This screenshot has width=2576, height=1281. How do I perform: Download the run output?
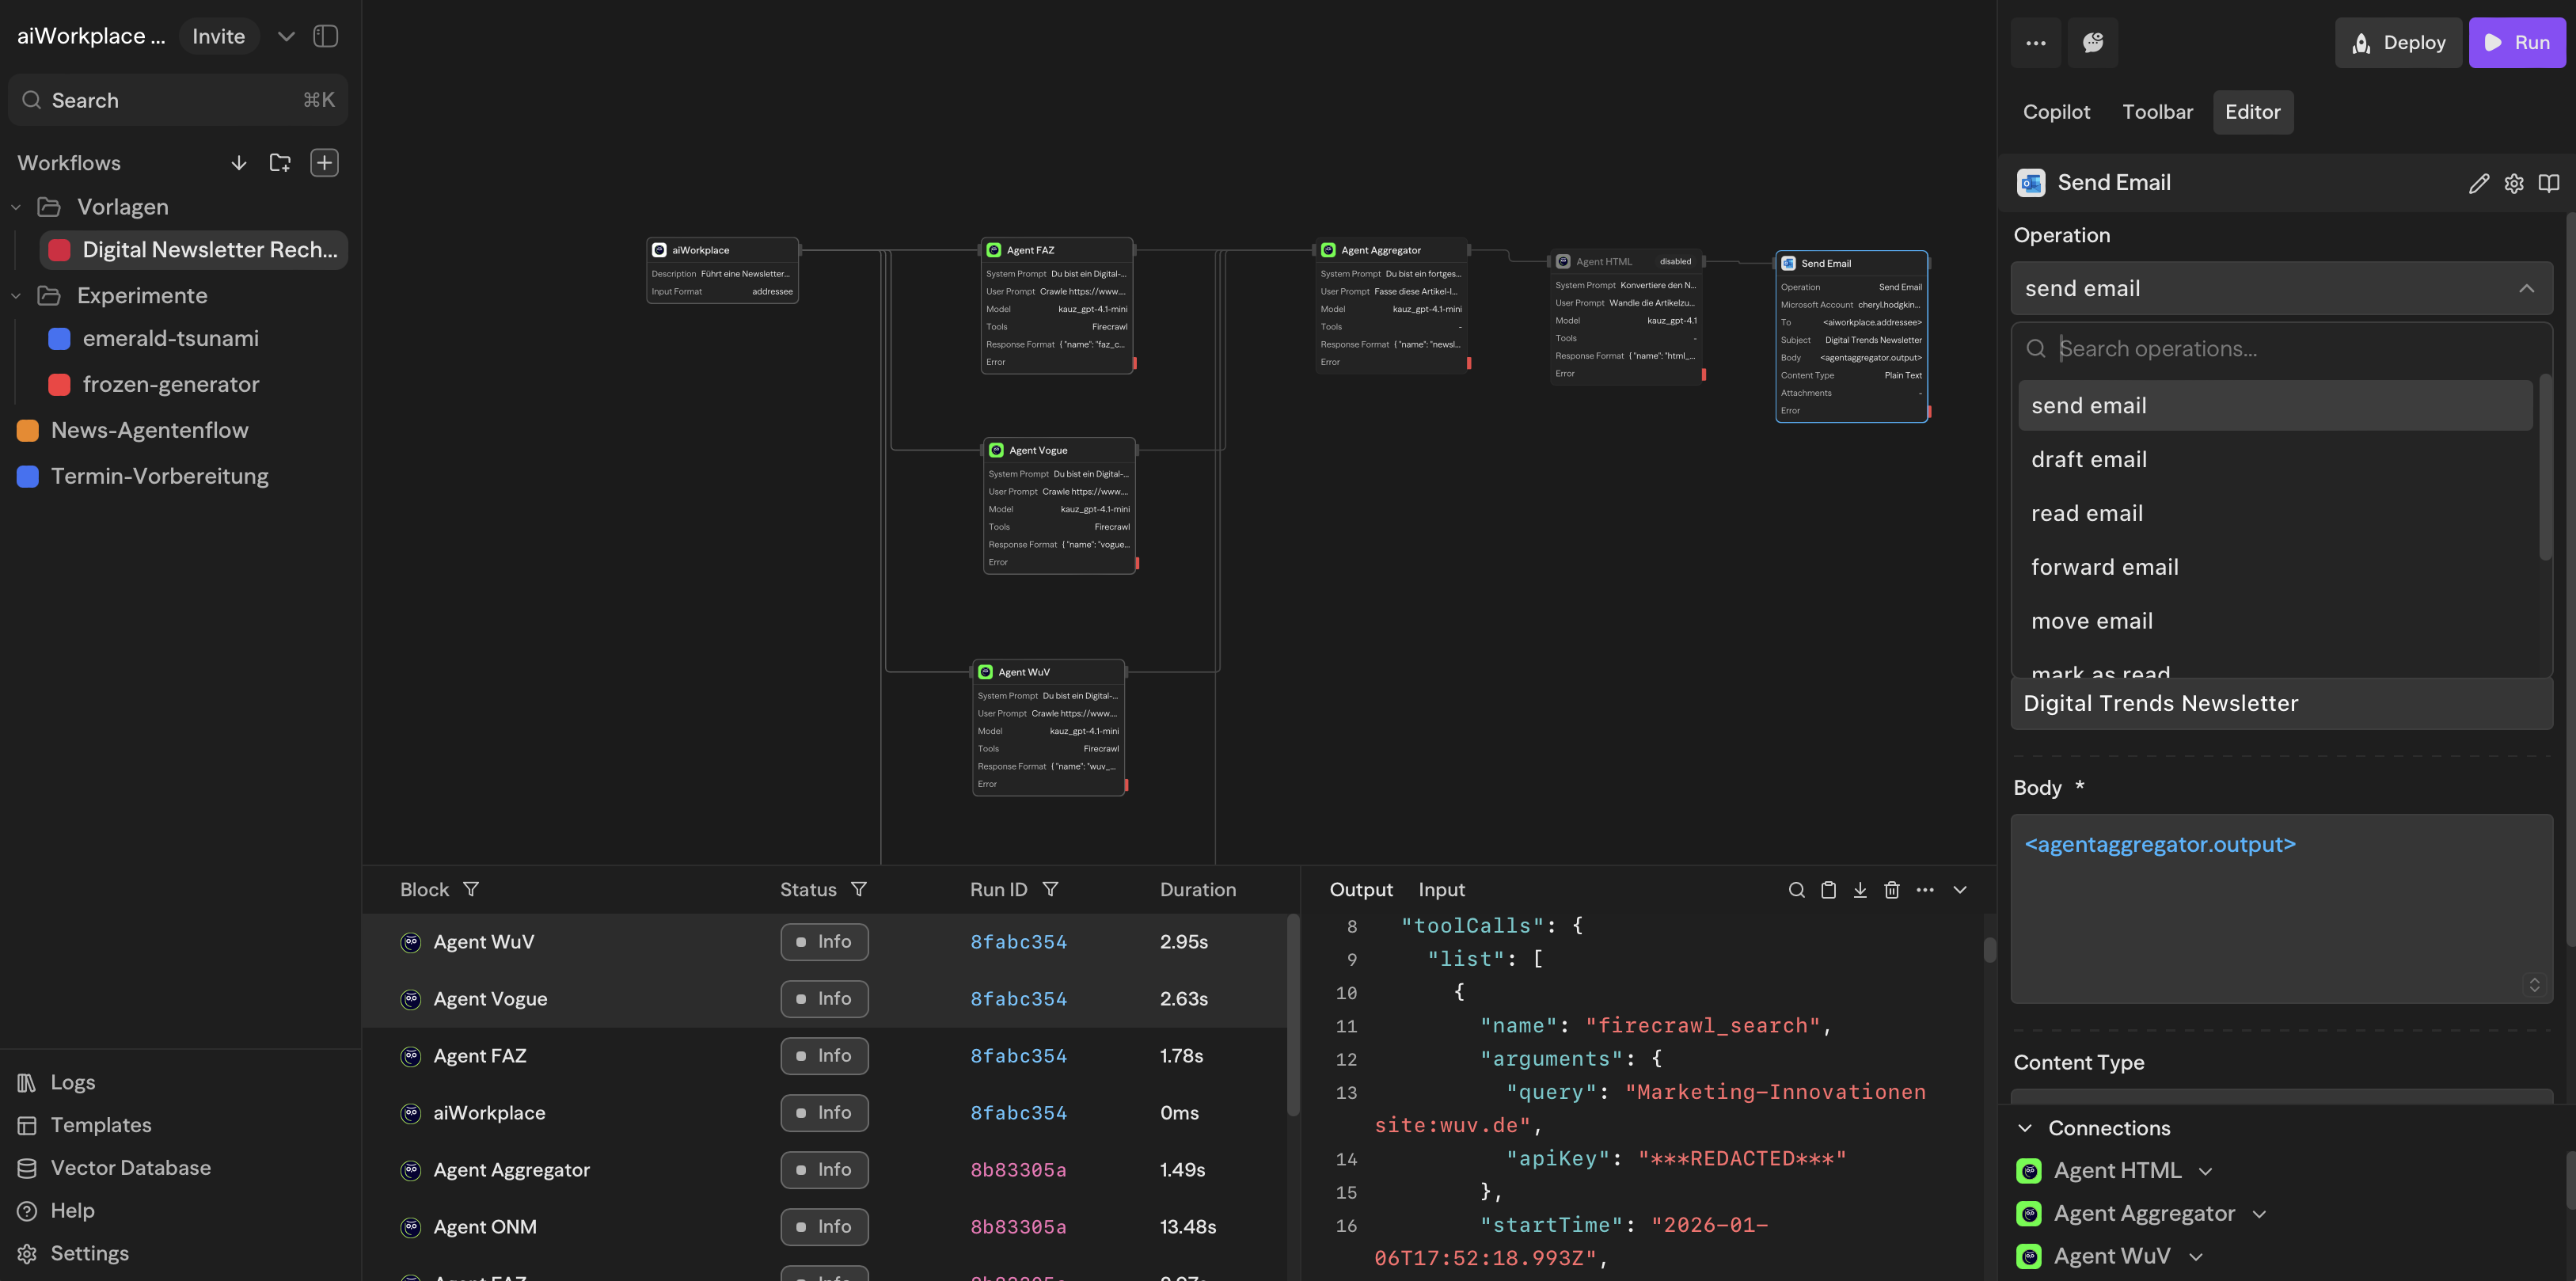pos(1860,889)
